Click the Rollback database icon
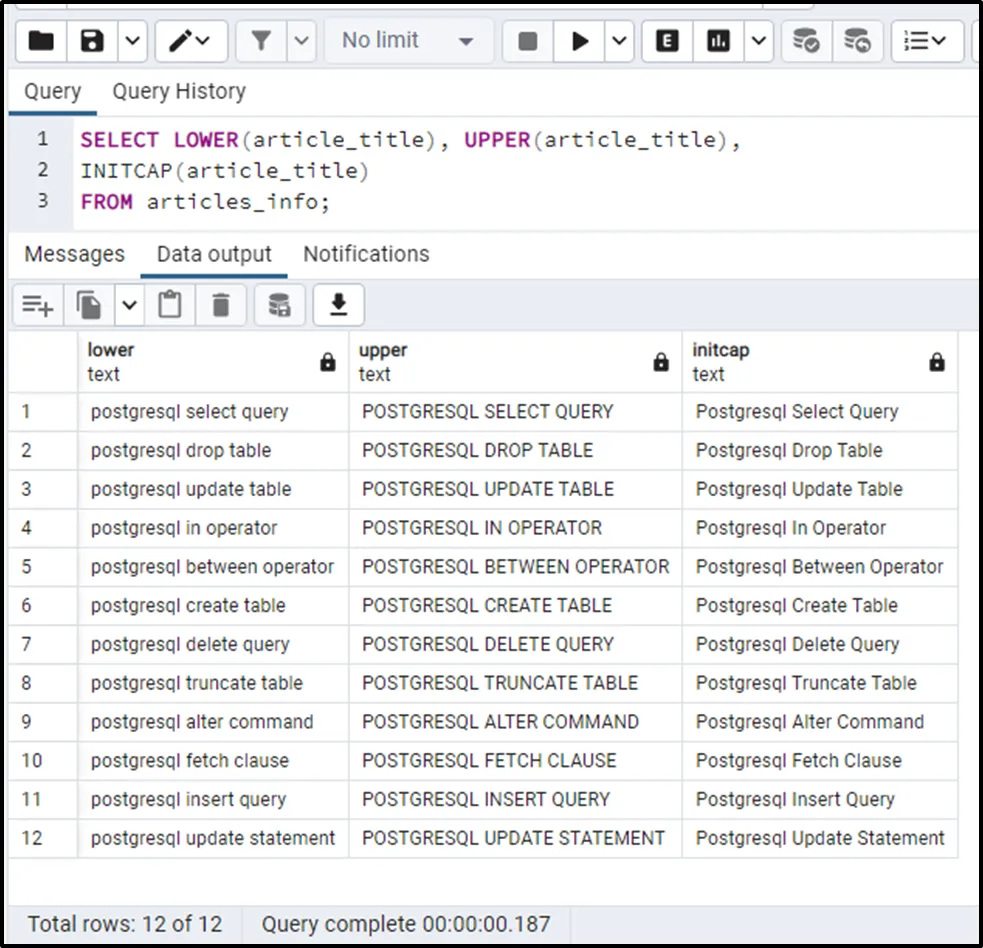The image size is (983, 948). click(x=857, y=41)
